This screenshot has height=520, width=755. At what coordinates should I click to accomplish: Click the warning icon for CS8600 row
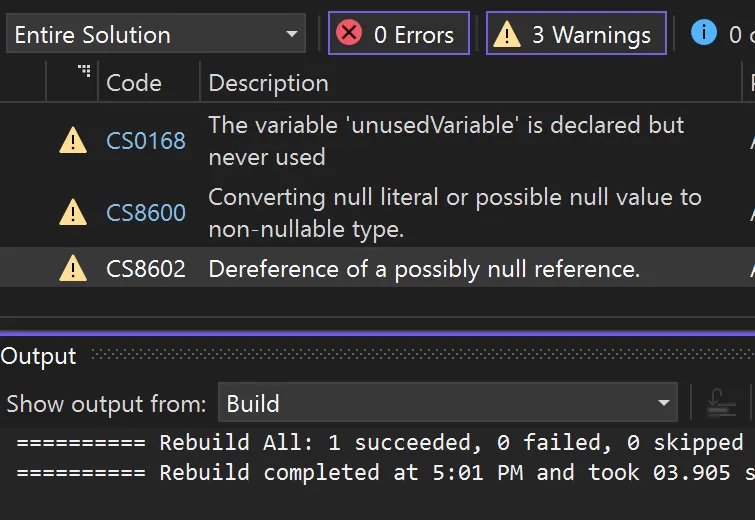point(73,212)
